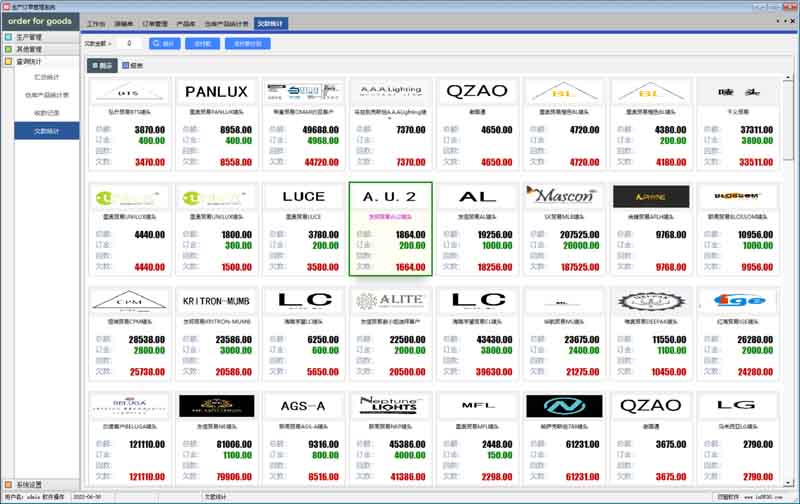
Task: Switch to the 工作台 tab
Action: point(96,24)
